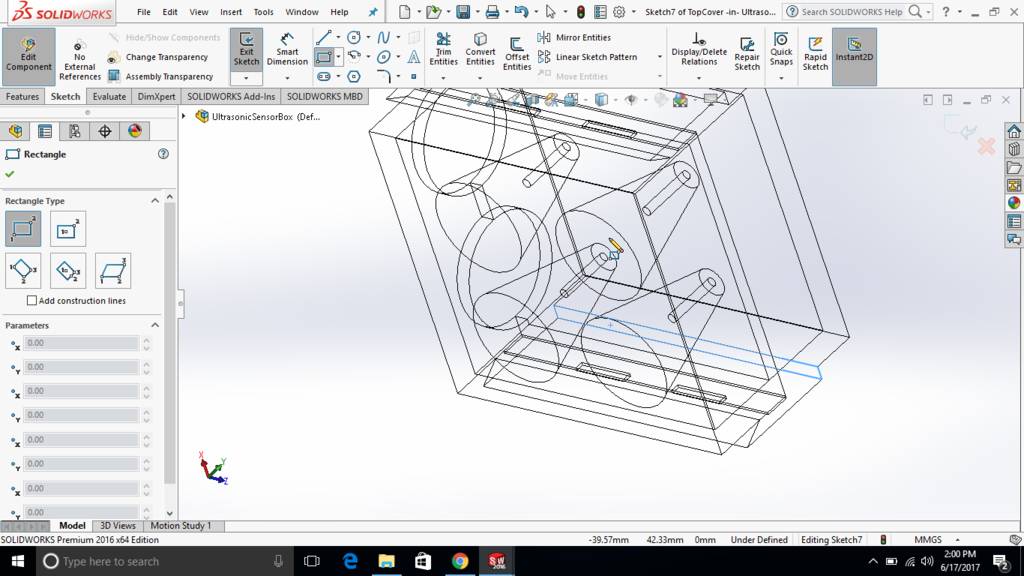Open the DimXpertManager tab
1024x576 pixels.
coord(104,131)
